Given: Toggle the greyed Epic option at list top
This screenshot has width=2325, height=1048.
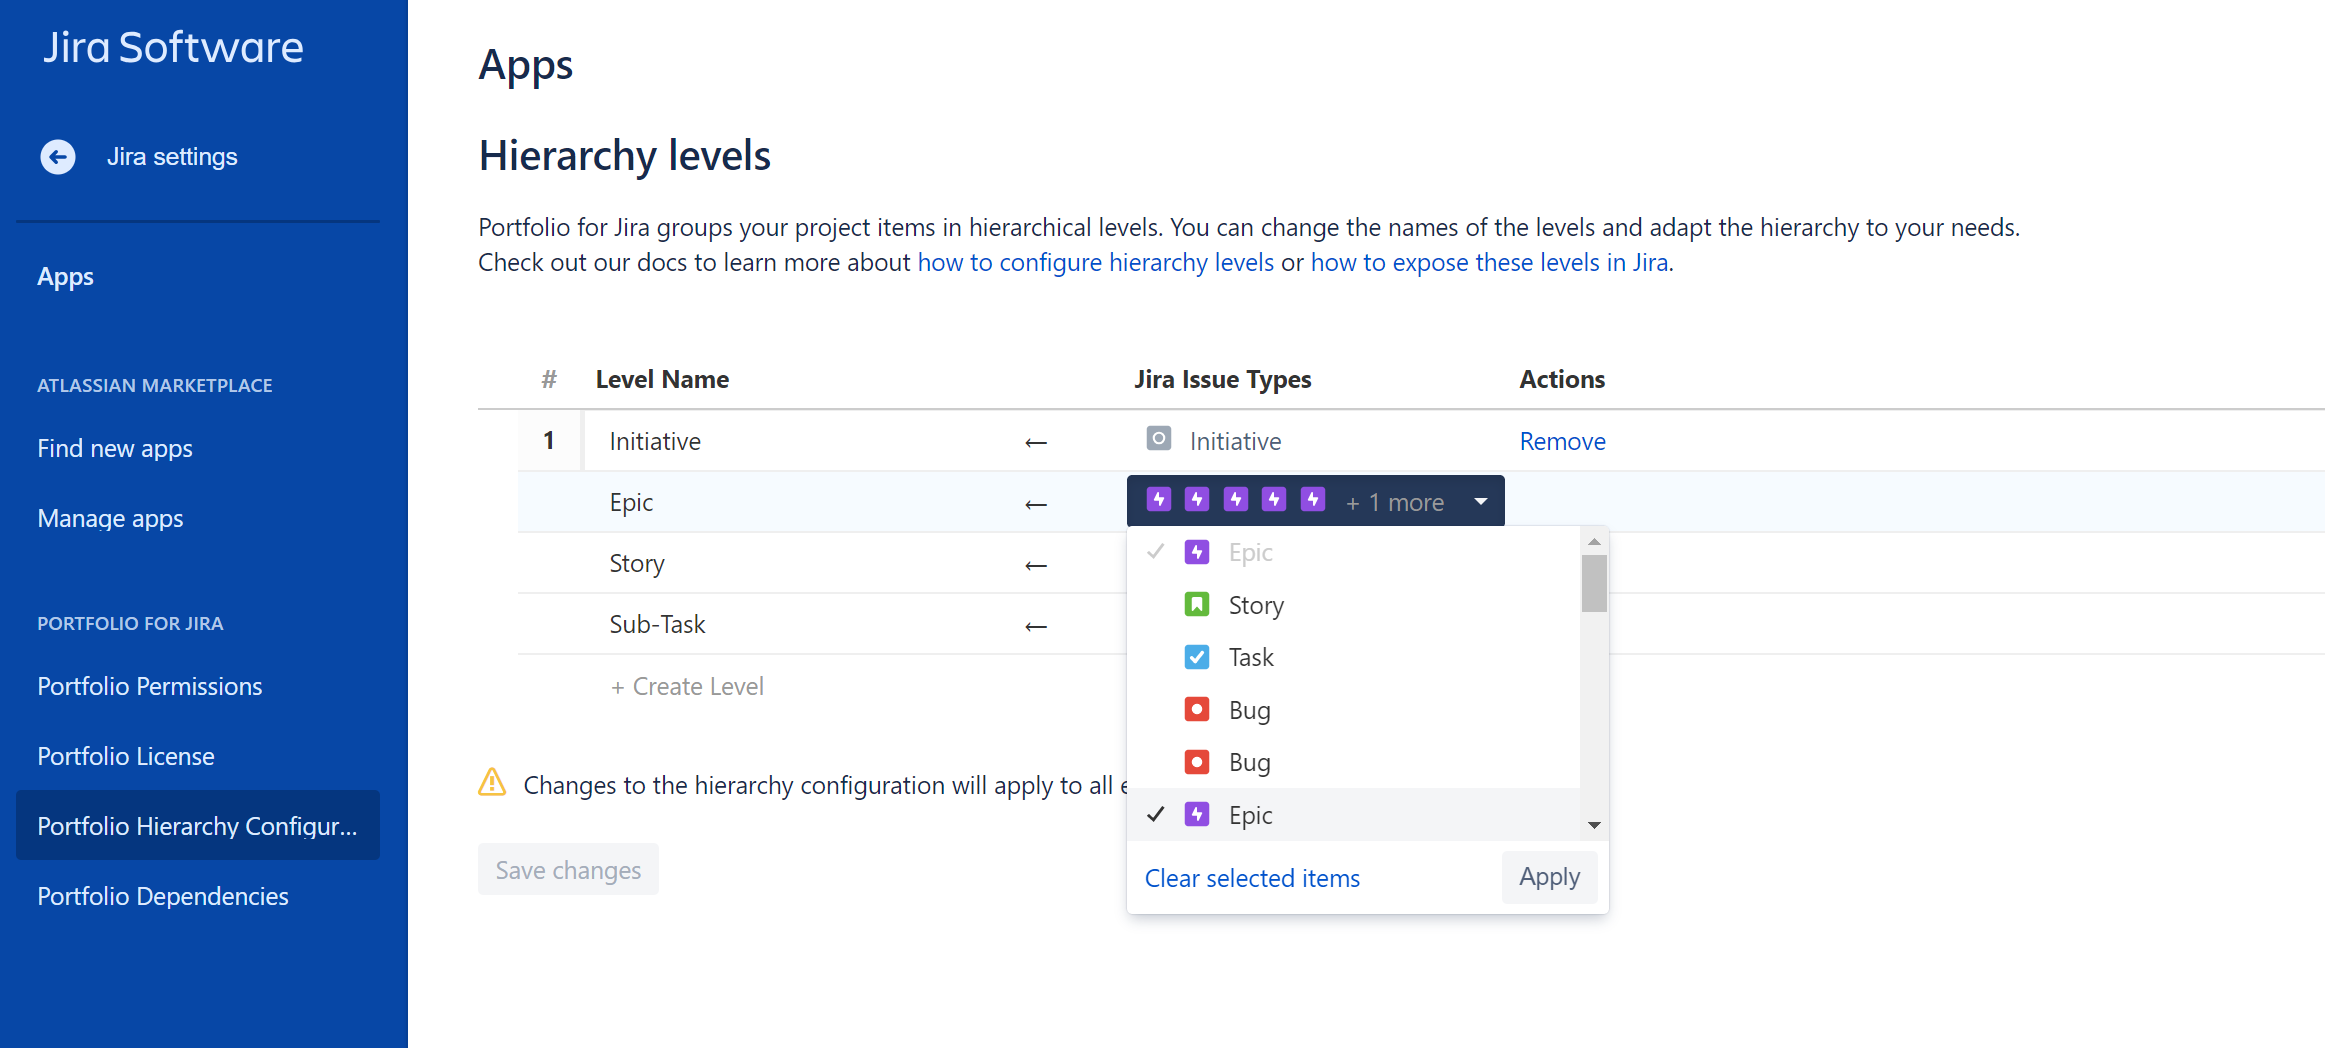Looking at the screenshot, I should click(x=1353, y=552).
